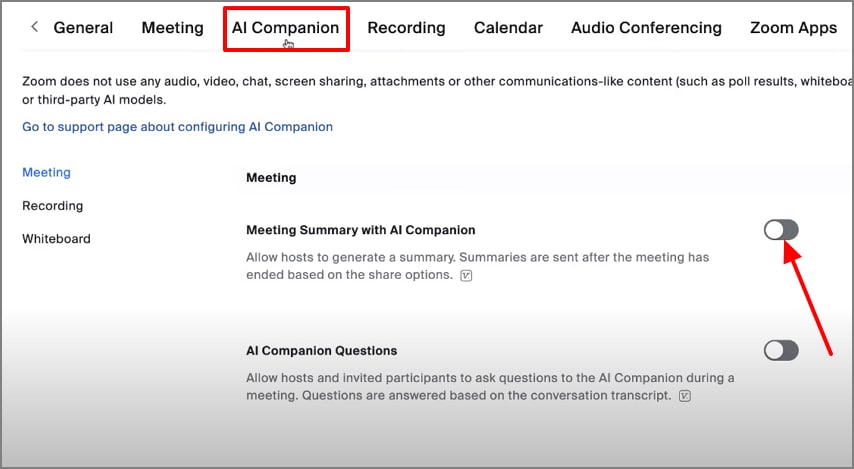Click the small icon after AI Companion Questions description
This screenshot has width=854, height=469.
[685, 396]
